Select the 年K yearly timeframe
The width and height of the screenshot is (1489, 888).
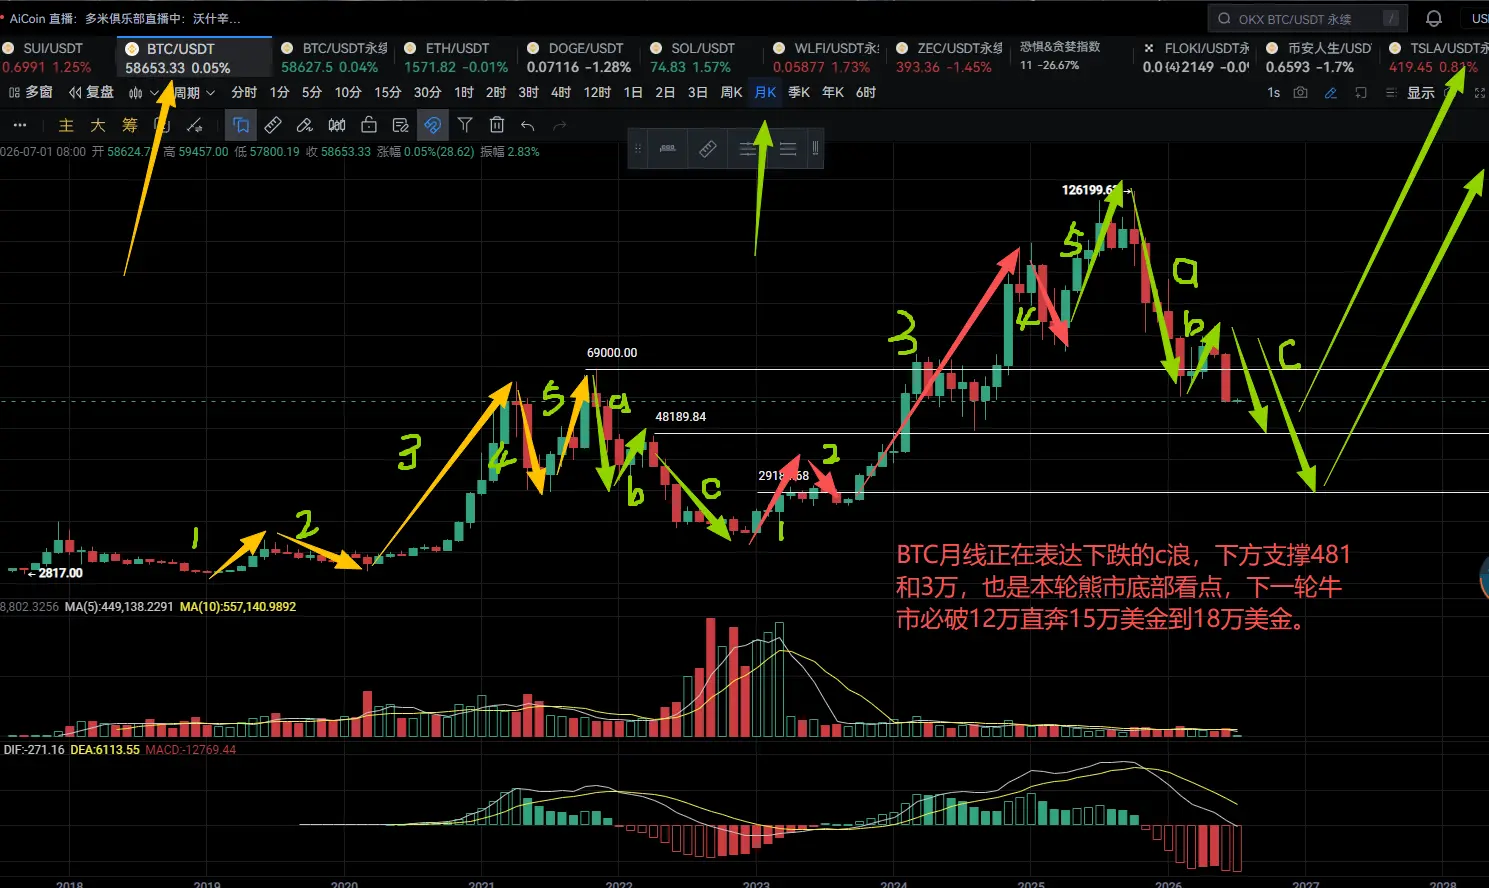833,92
